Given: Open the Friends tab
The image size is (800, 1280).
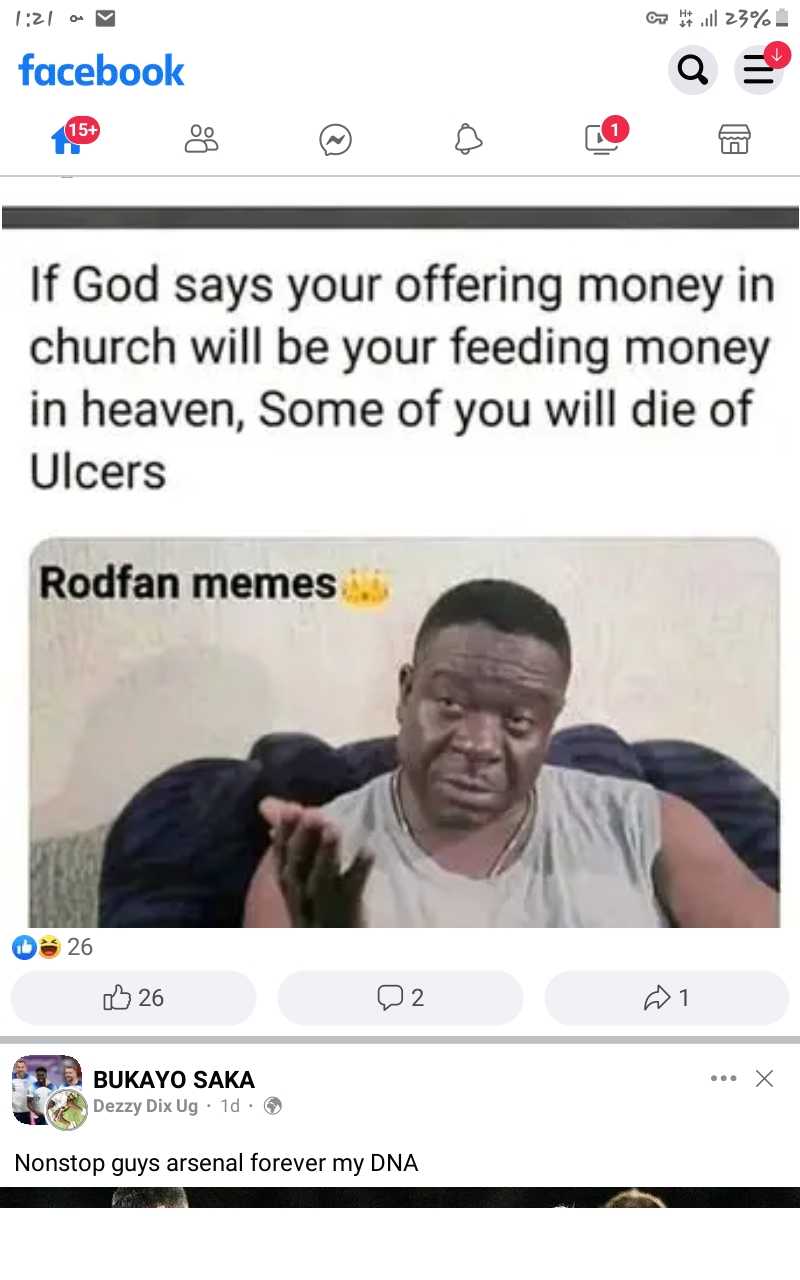Looking at the screenshot, I should coord(201,139).
